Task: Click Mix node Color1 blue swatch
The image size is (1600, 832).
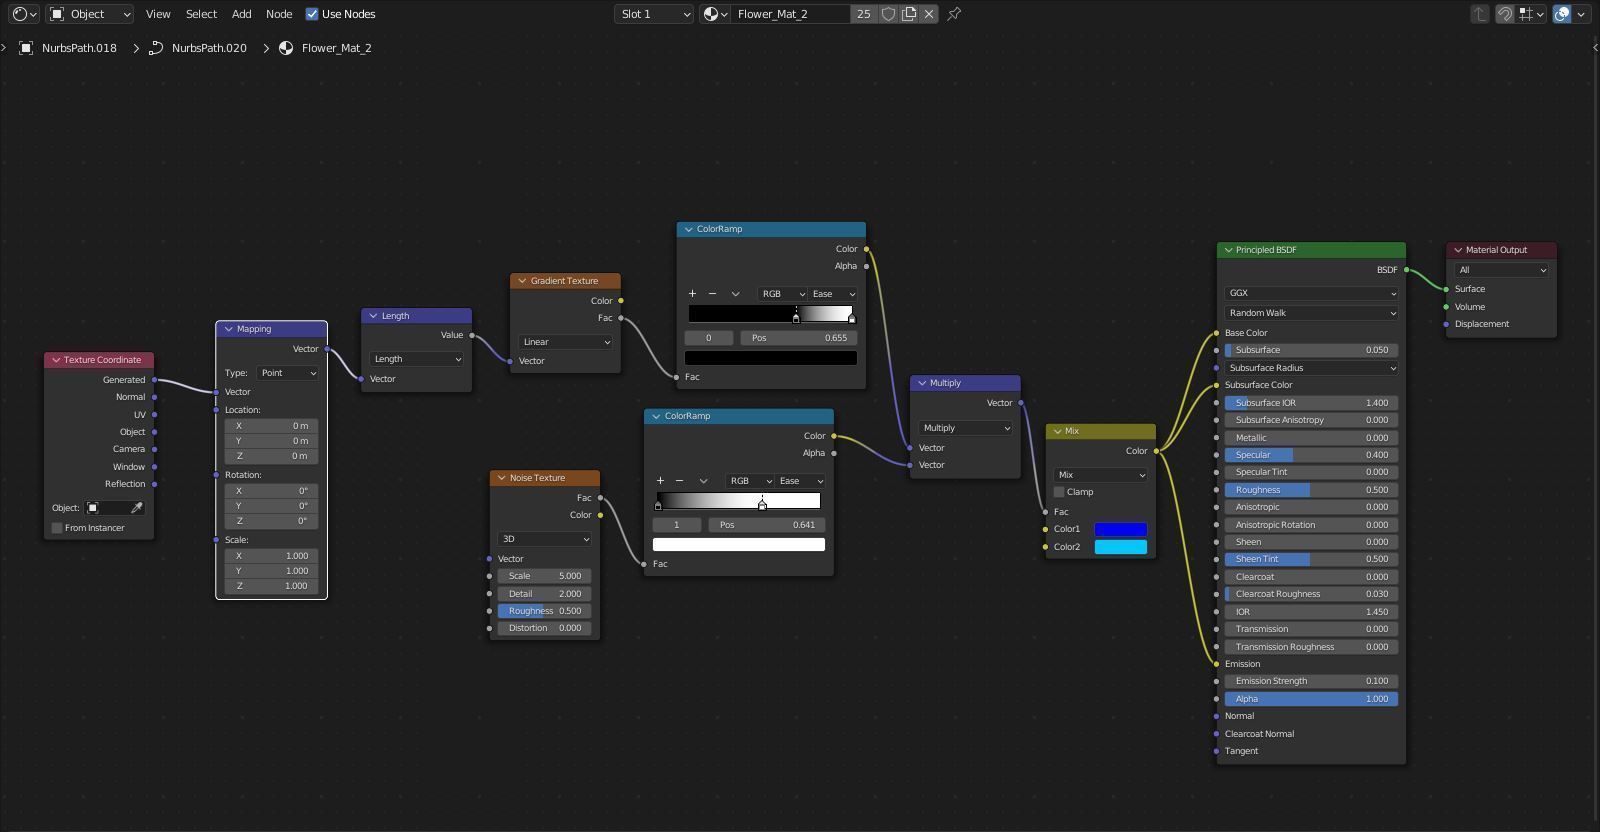Action: click(1120, 529)
